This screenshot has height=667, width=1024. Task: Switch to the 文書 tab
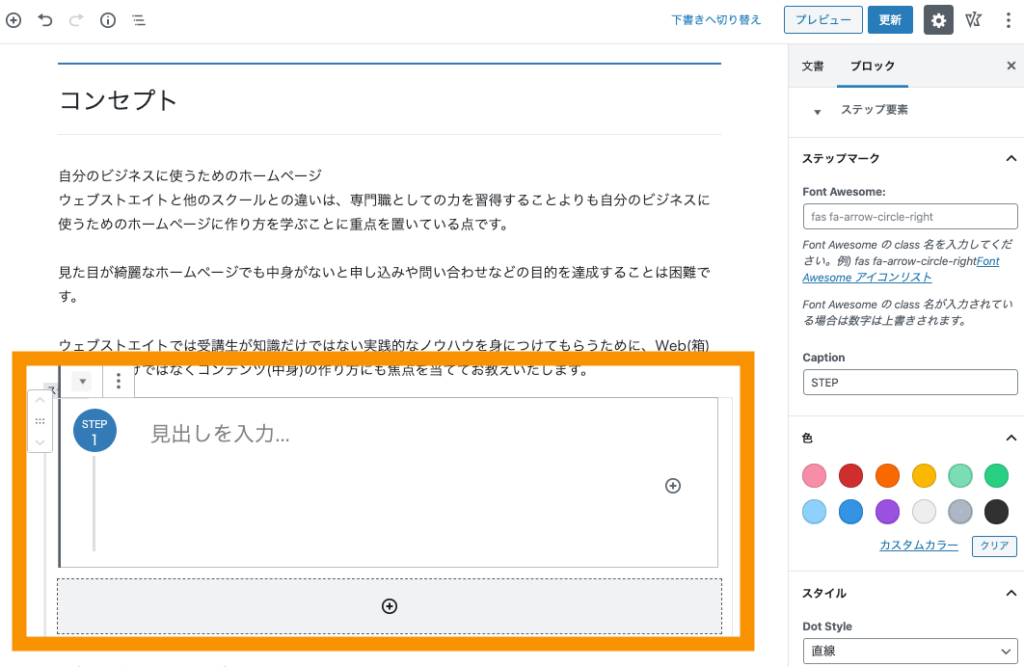pyautogui.click(x=812, y=66)
